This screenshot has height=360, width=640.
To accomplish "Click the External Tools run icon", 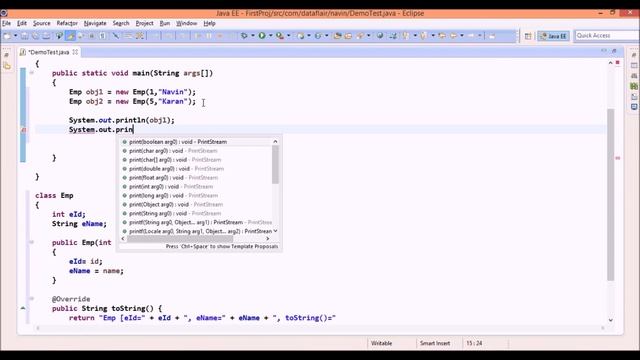I will [x=280, y=36].
